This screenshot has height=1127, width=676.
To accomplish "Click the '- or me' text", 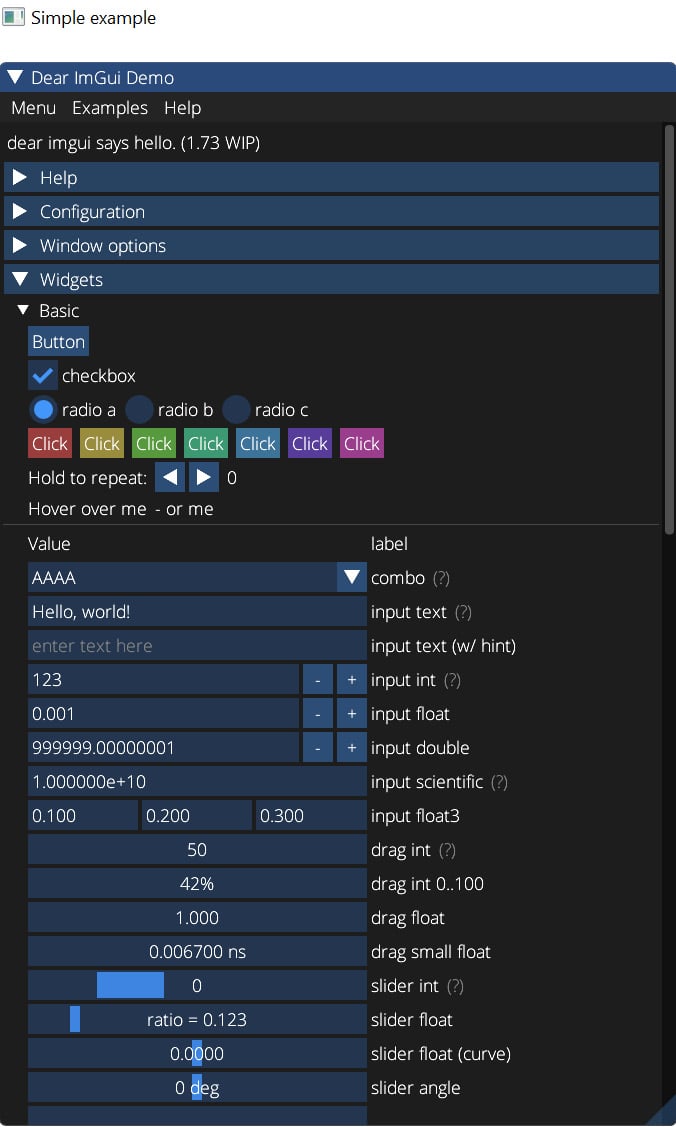I will click(184, 509).
